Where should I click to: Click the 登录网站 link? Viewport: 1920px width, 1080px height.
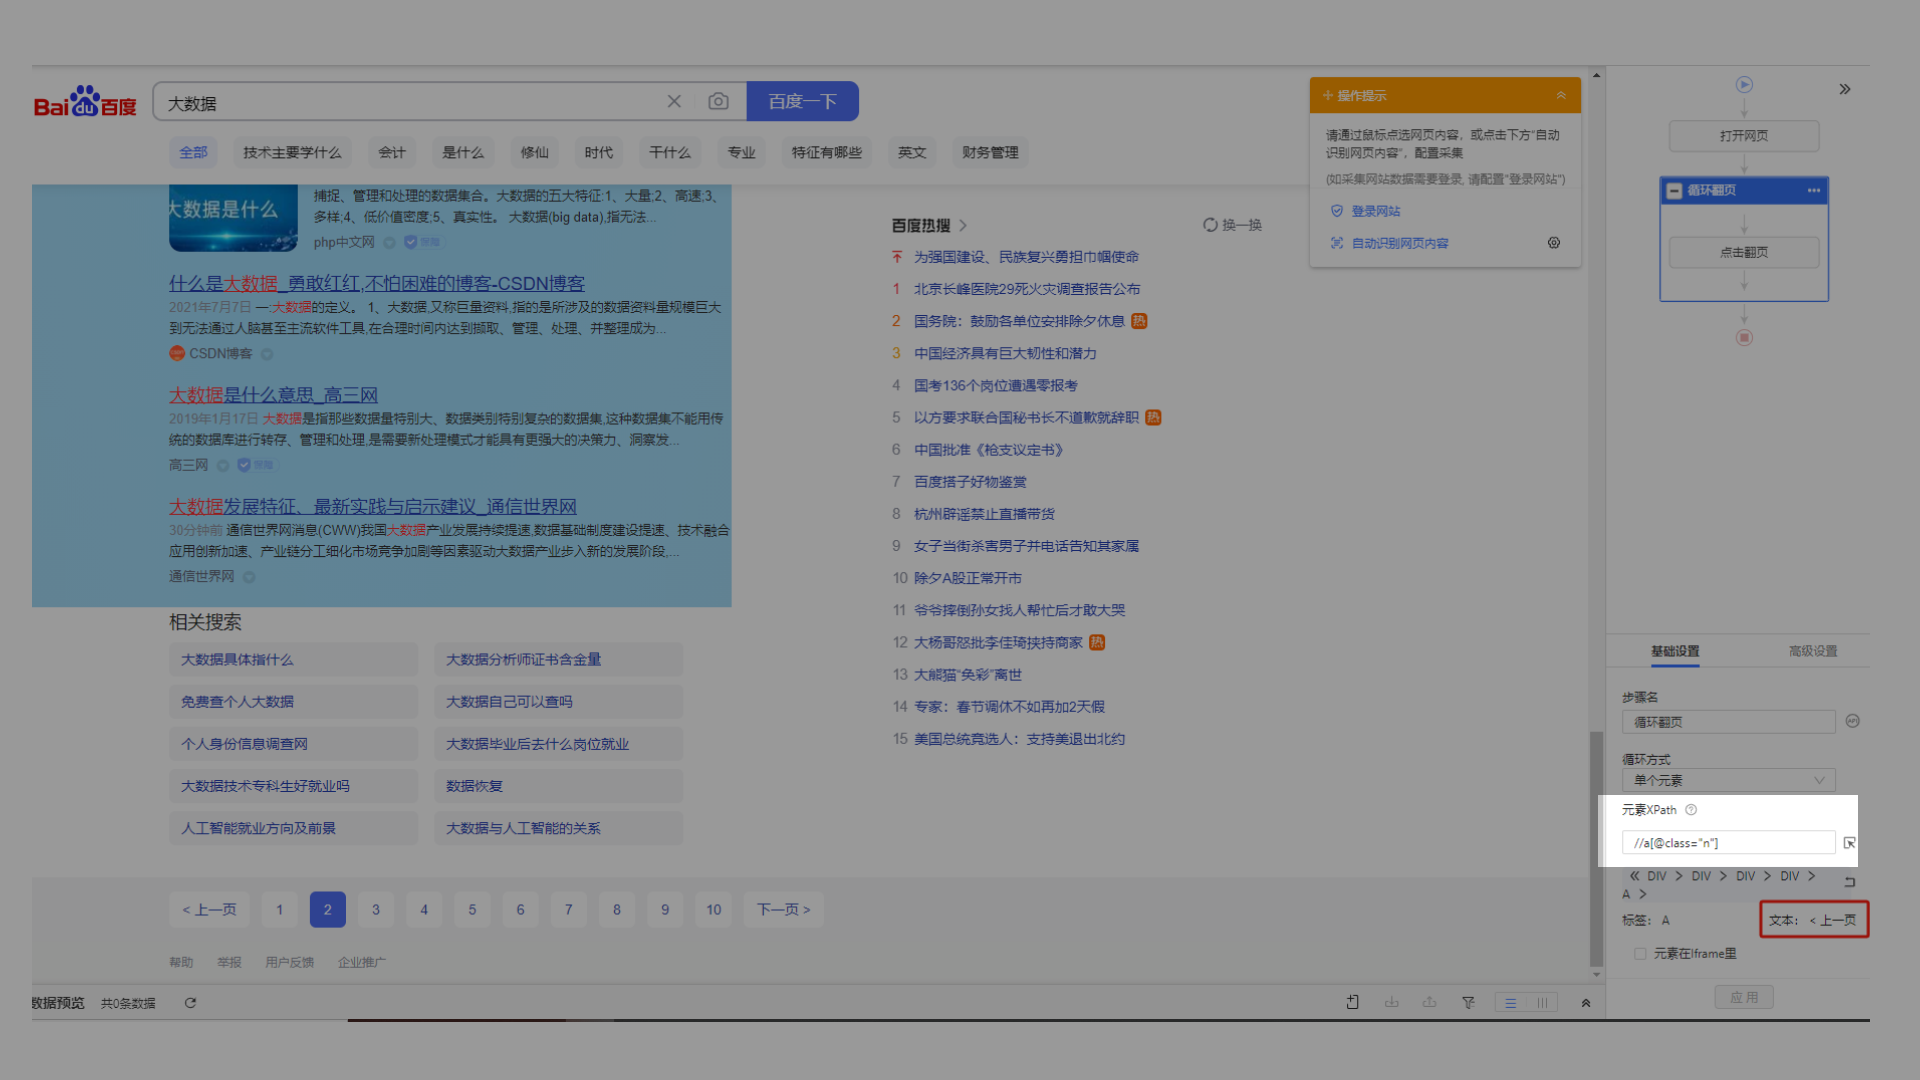pos(1376,211)
